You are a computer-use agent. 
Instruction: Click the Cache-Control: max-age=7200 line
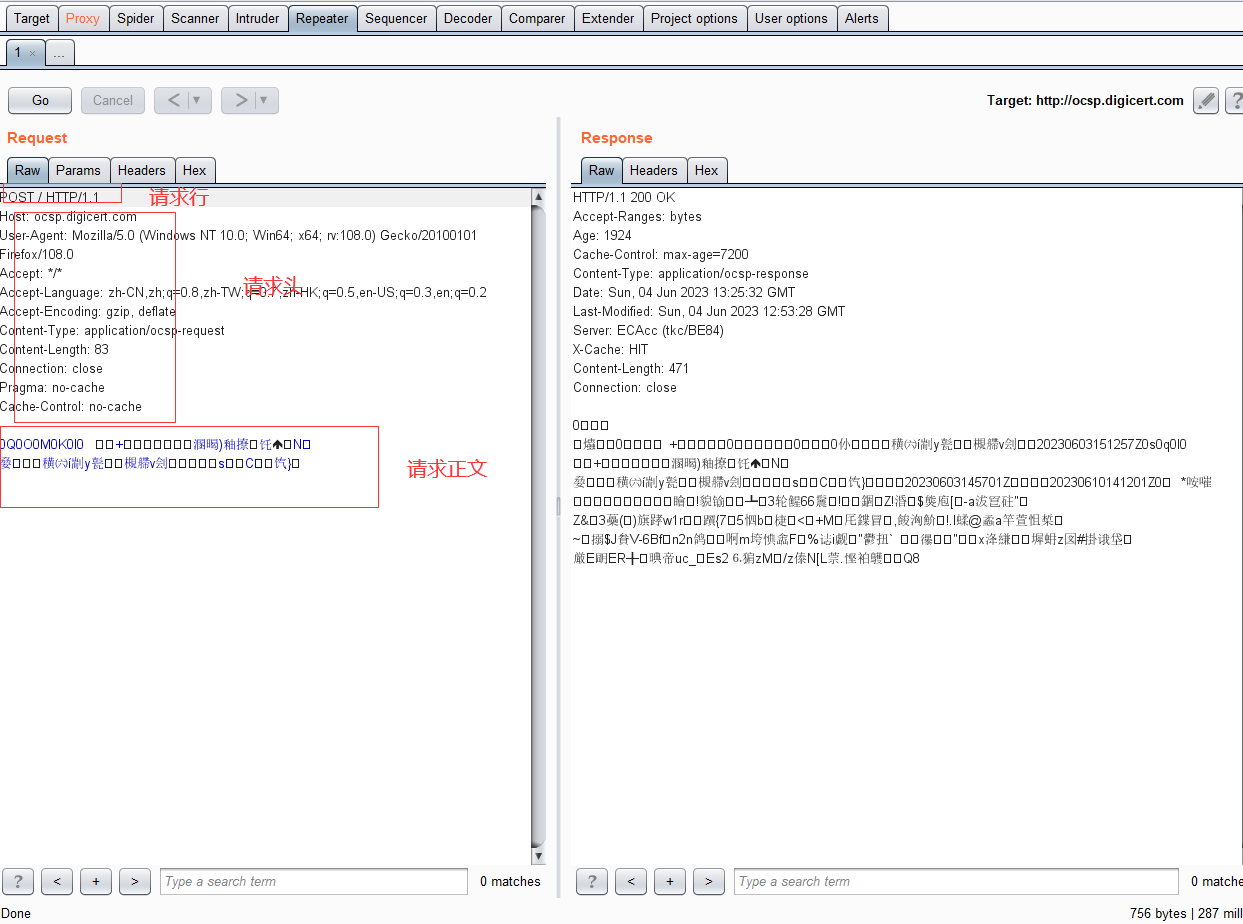661,254
